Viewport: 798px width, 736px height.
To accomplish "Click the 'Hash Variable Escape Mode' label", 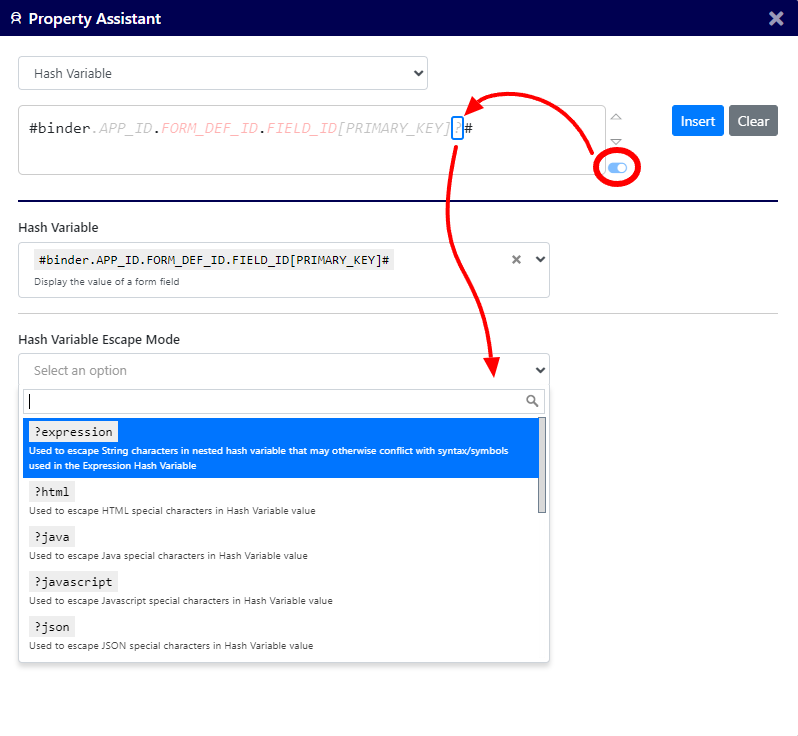I will (x=99, y=339).
